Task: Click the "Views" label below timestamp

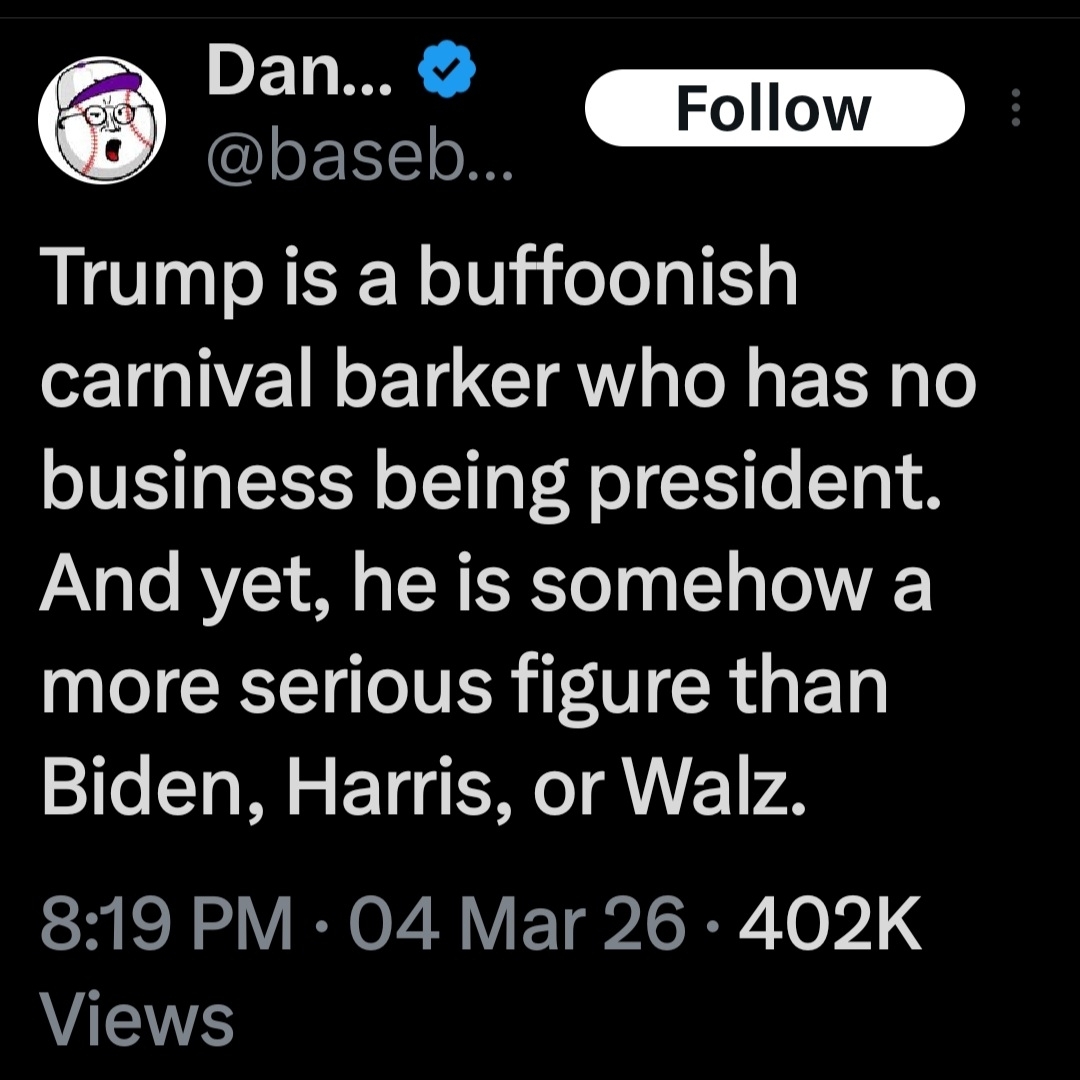Action: [x=136, y=1020]
